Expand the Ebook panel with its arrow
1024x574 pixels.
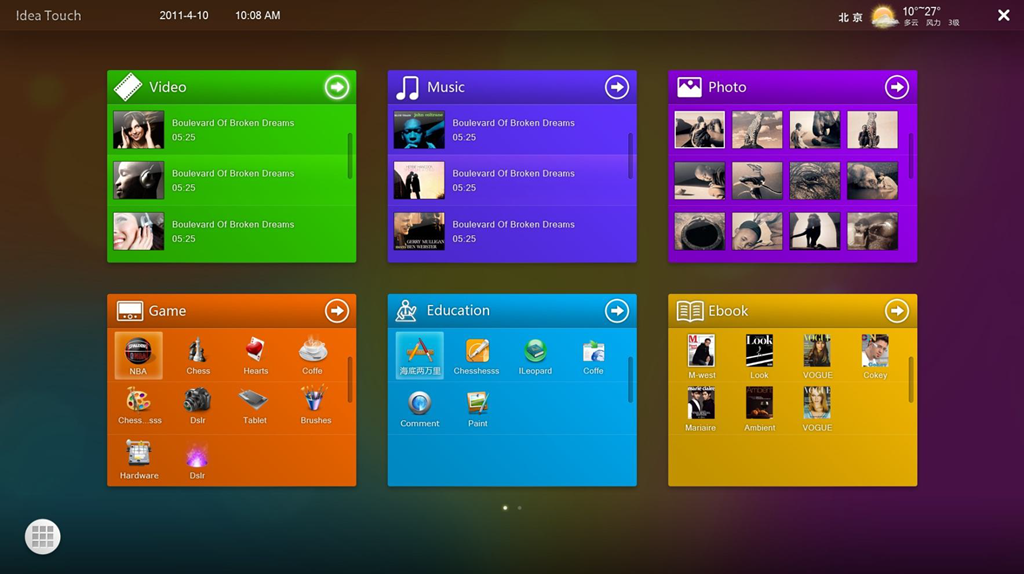click(897, 312)
